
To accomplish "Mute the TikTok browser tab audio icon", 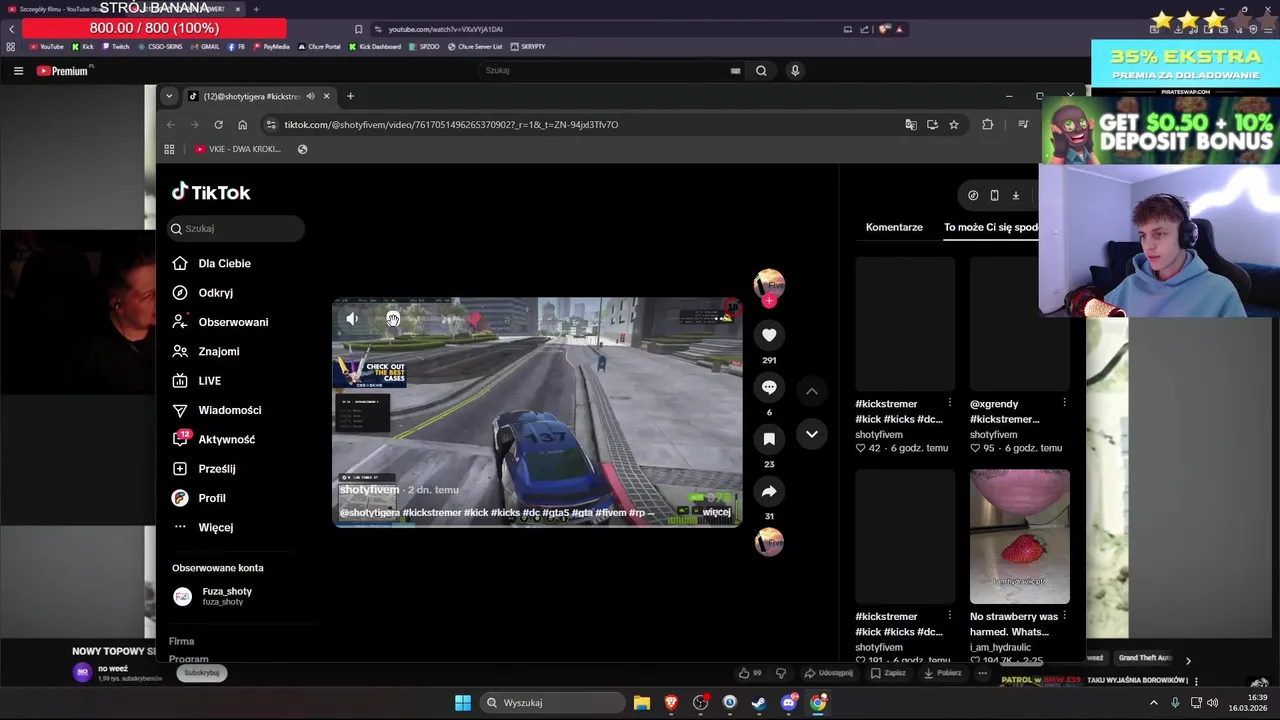I will 310,96.
